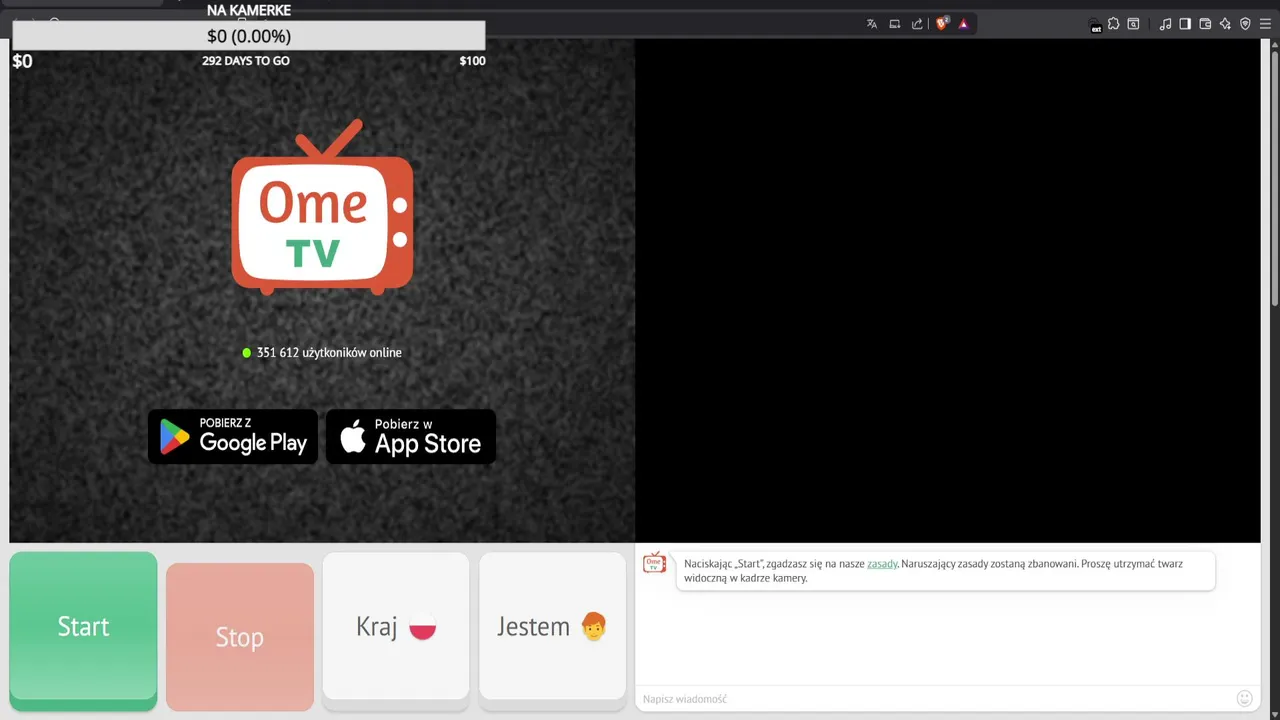Open the Leo AI sparkle icon

[1225, 24]
